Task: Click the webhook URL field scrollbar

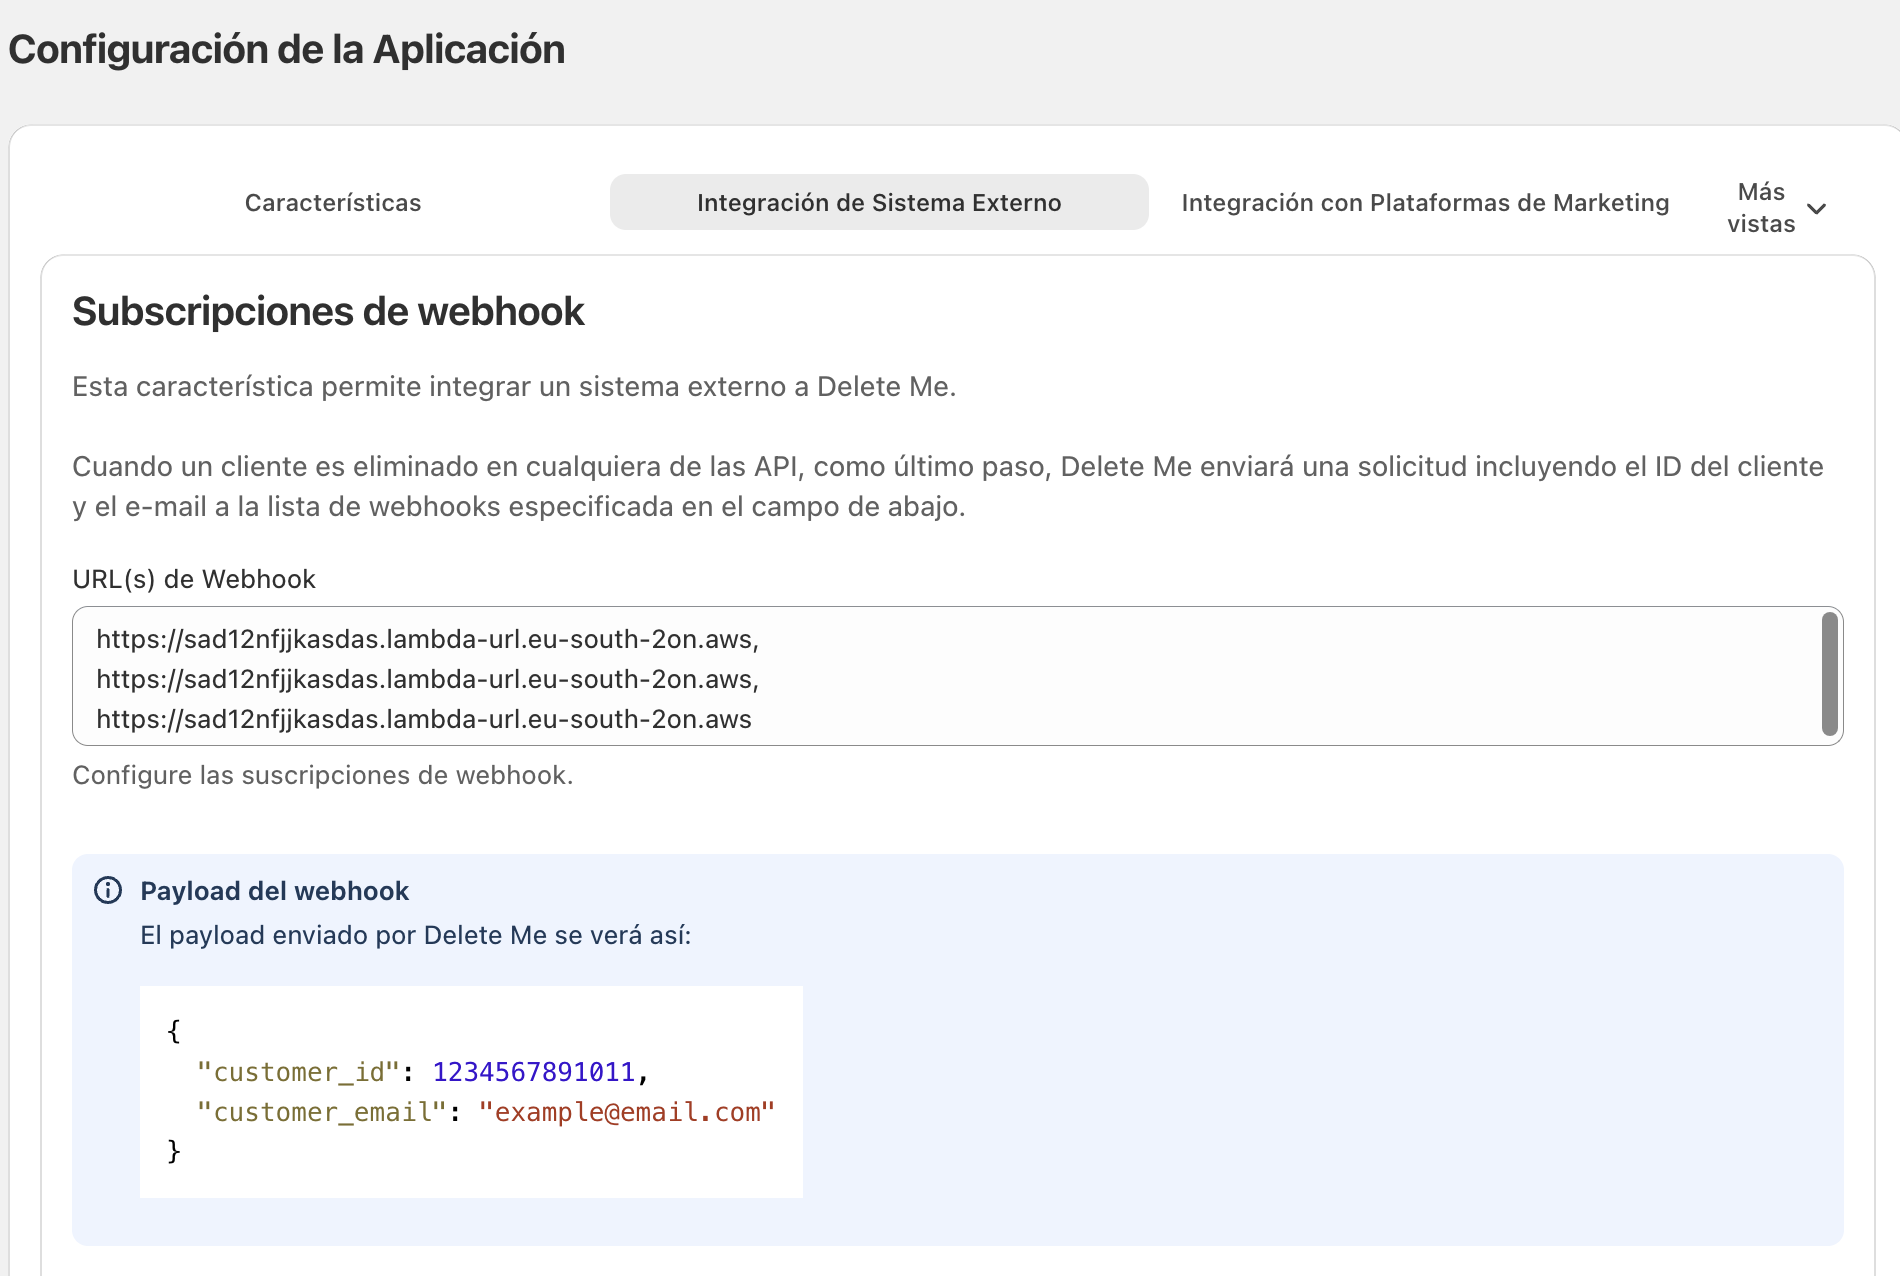Action: (1829, 674)
